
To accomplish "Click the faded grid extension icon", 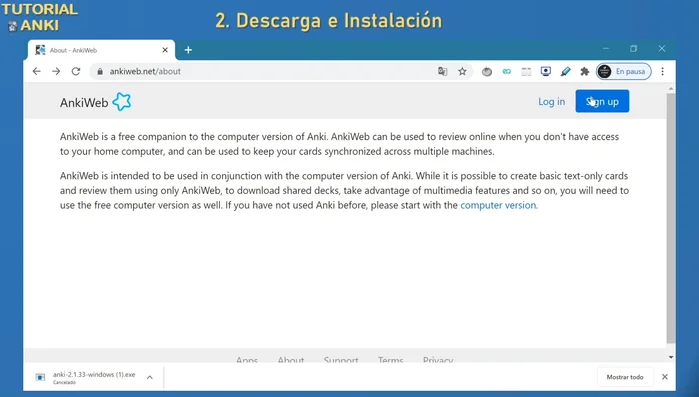I will pos(526,71).
